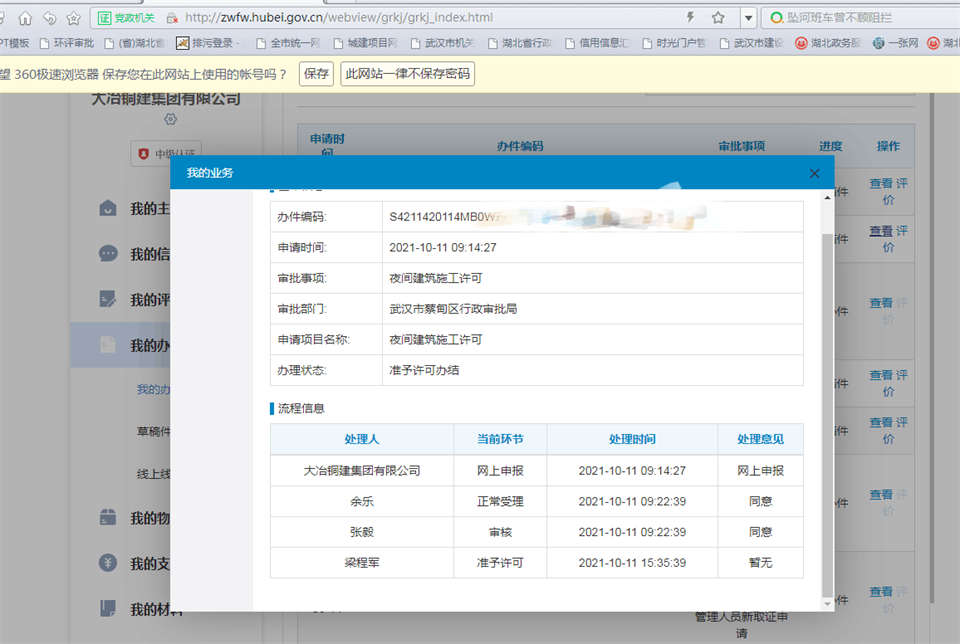Open the 环评审批 bookmark
Viewport: 960px width, 644px height.
point(67,43)
